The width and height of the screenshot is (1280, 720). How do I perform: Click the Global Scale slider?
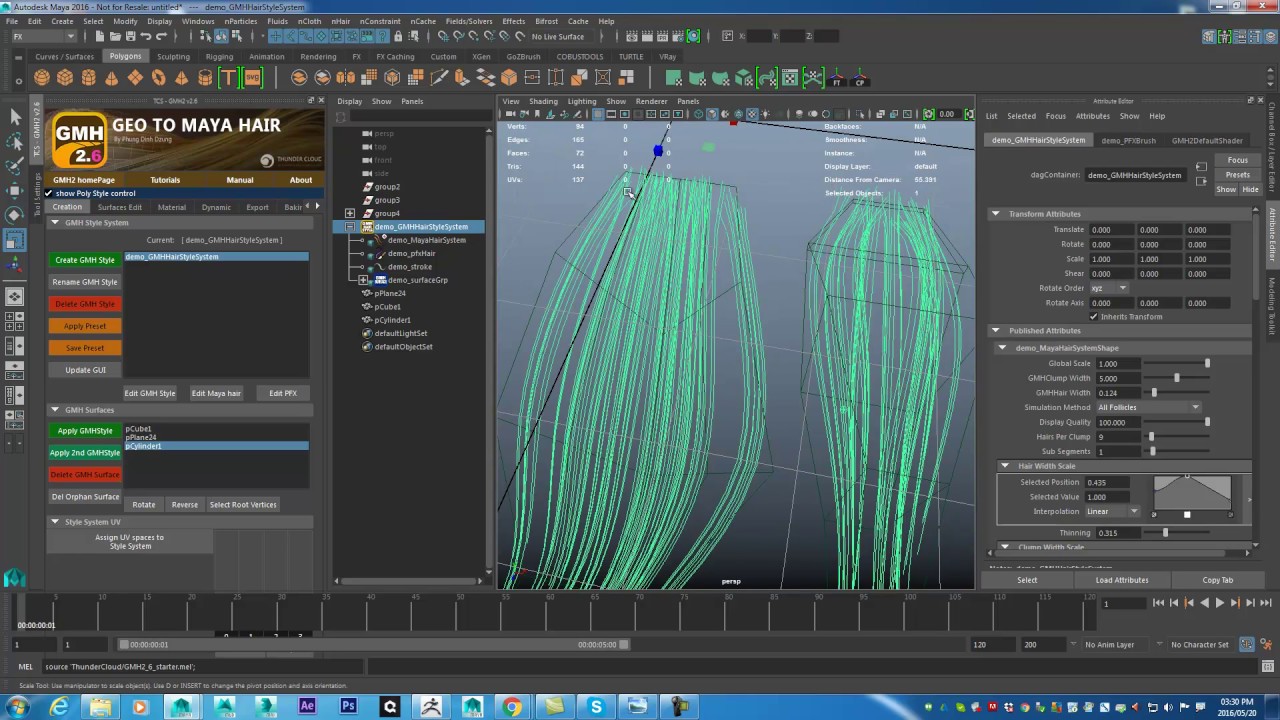click(1177, 364)
